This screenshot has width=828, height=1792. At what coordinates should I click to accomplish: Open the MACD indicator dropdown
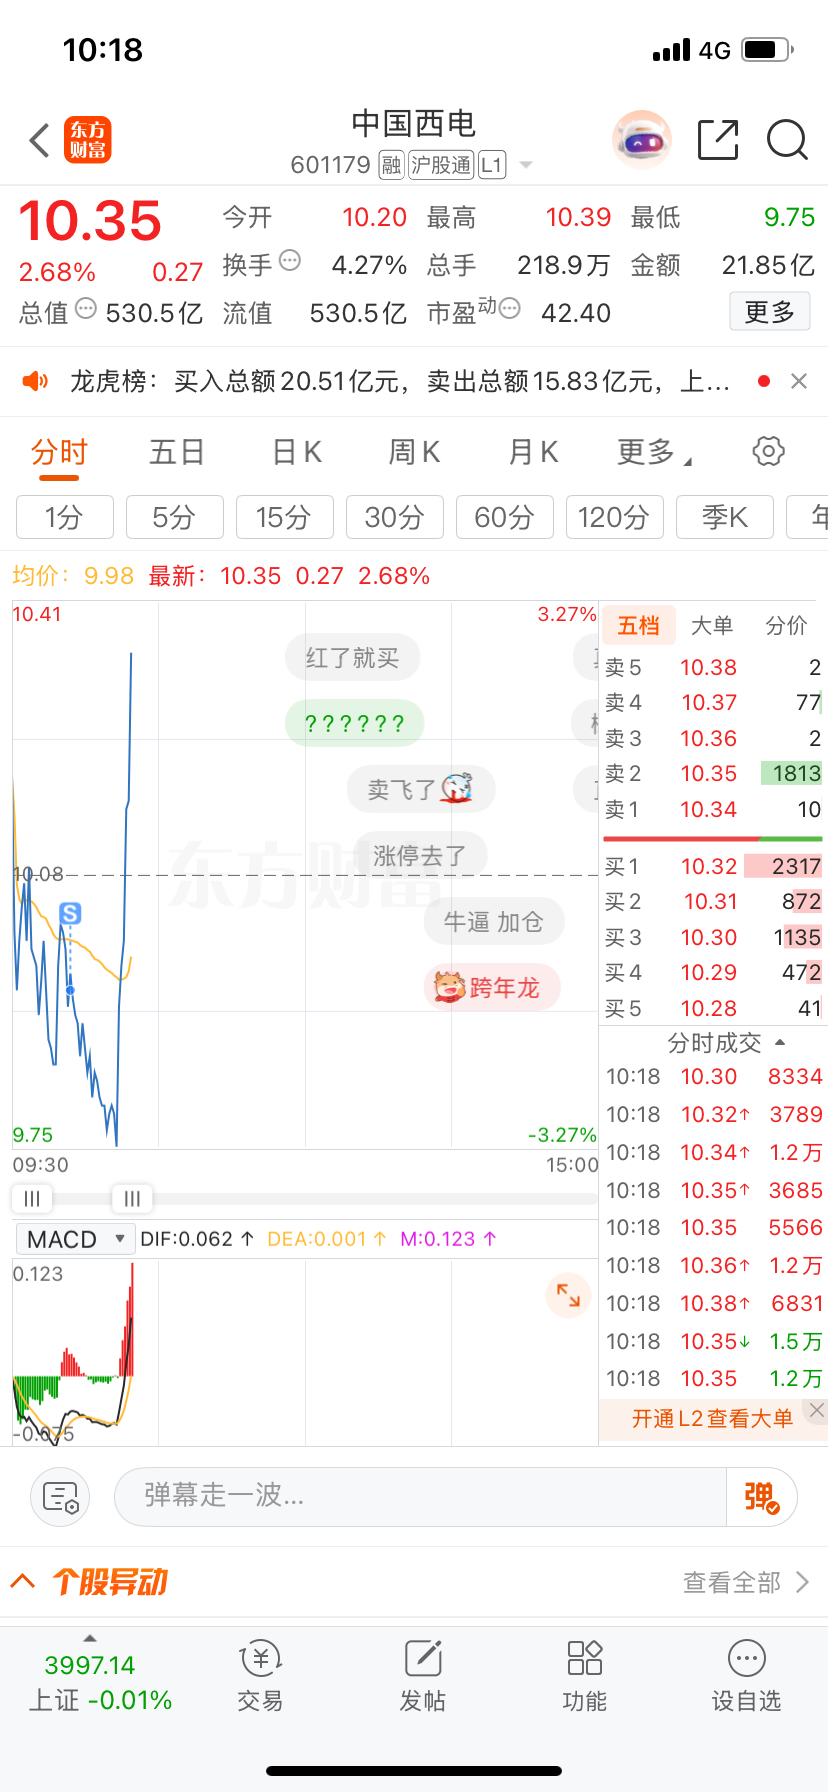(75, 1239)
